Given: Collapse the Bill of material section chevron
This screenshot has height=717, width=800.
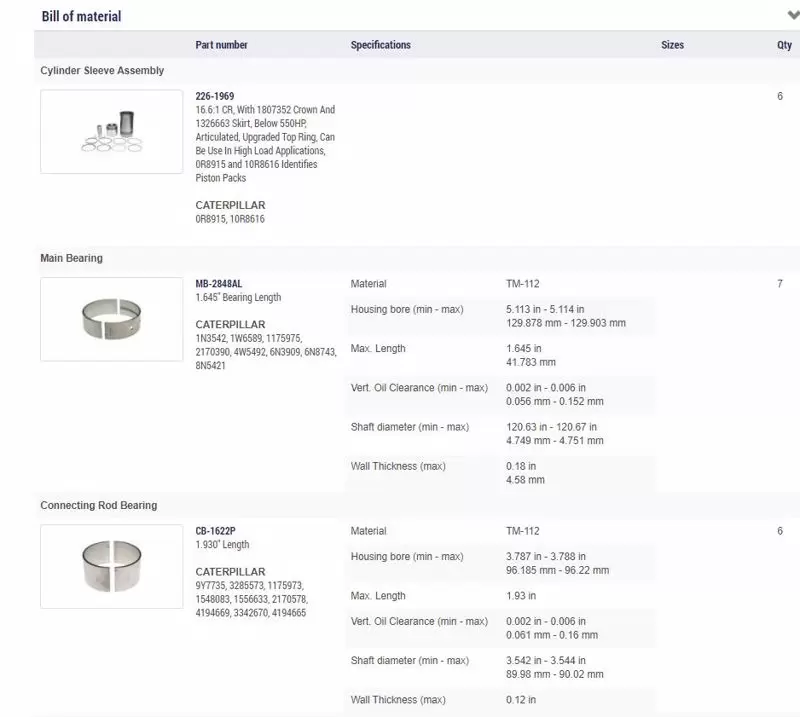Looking at the screenshot, I should coord(793,15).
